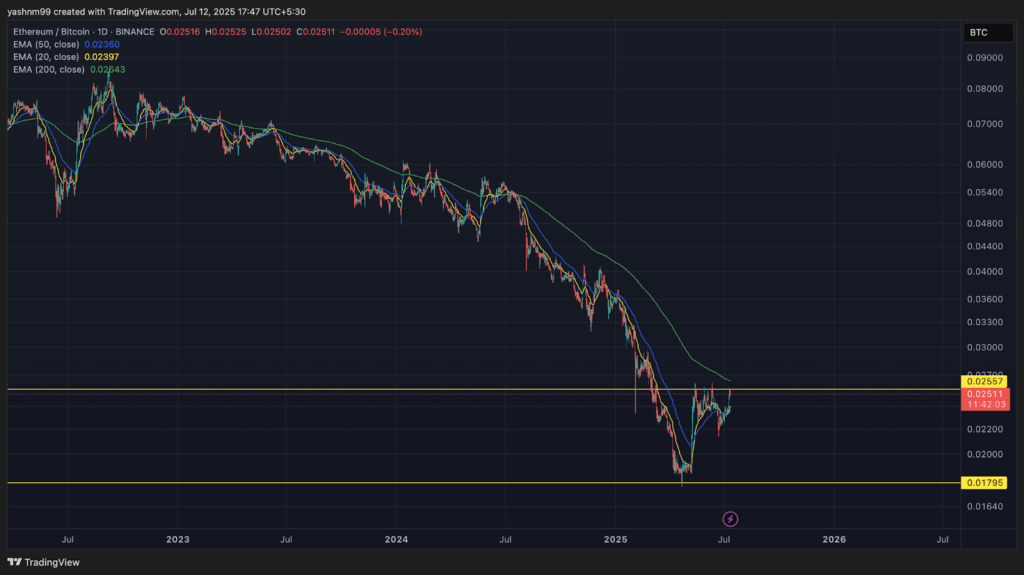Click the 0.04400 price axis label
Viewport: 1024px width, 575px height.
click(985, 246)
